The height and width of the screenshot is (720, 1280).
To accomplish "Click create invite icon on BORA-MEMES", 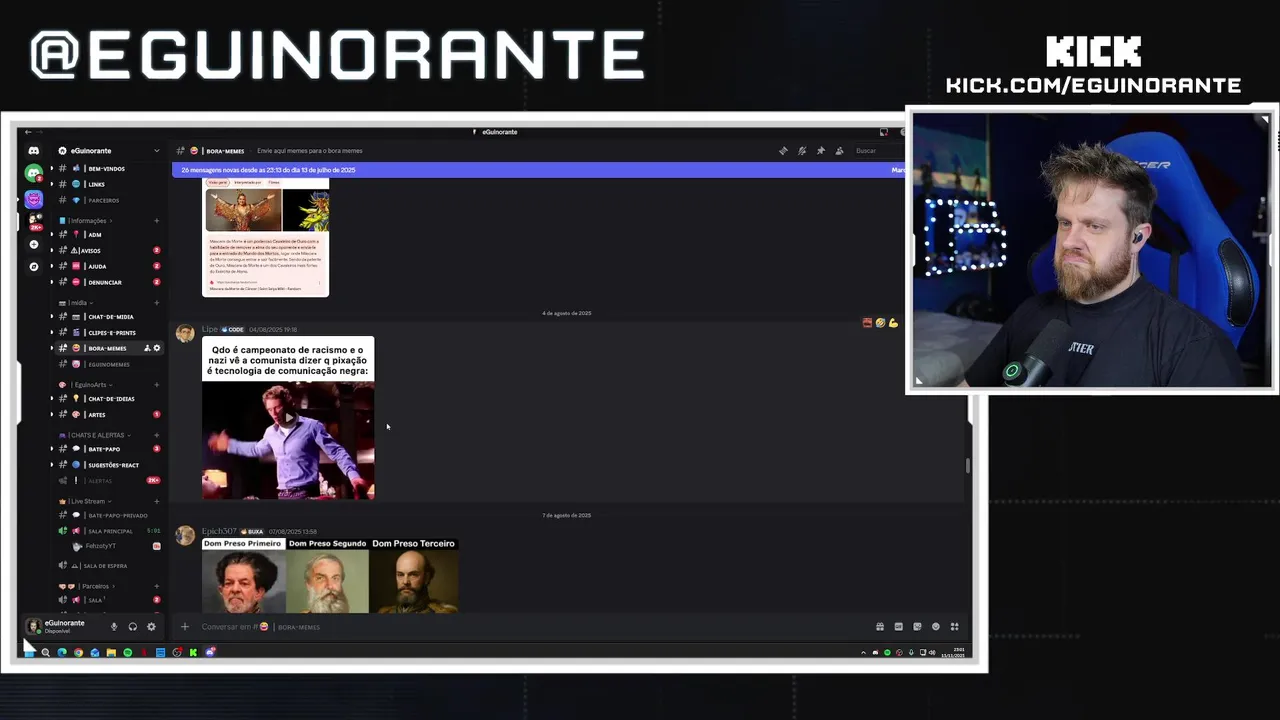I will click(147, 348).
